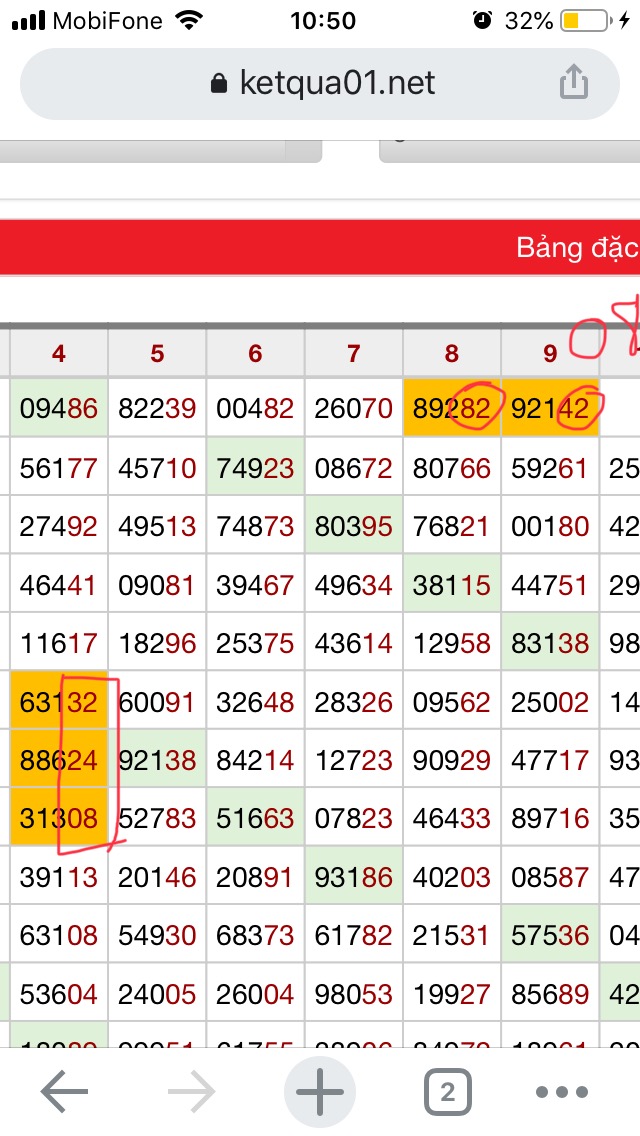The width and height of the screenshot is (640, 1136).
Task: Tap the orange cell 31308
Action: (59, 819)
